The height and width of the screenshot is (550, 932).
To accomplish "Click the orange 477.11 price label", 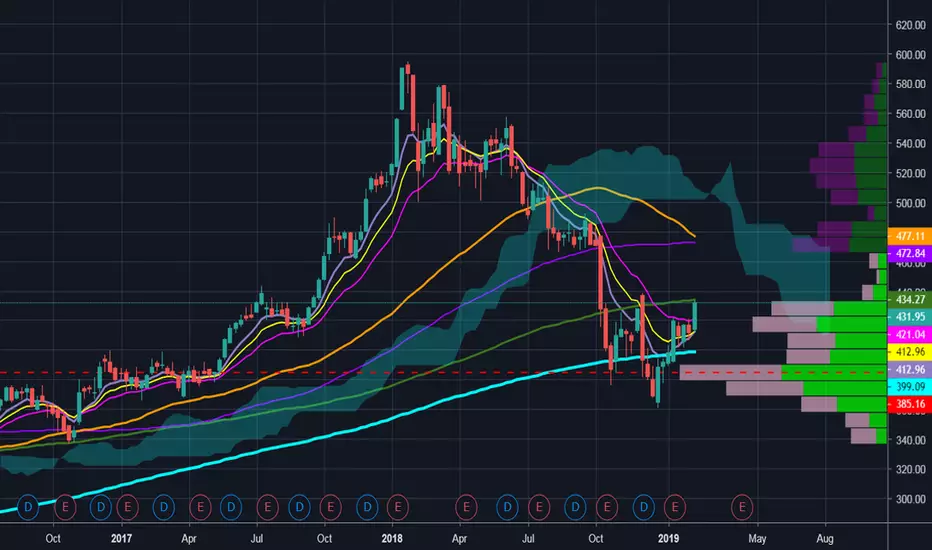I will pos(910,236).
